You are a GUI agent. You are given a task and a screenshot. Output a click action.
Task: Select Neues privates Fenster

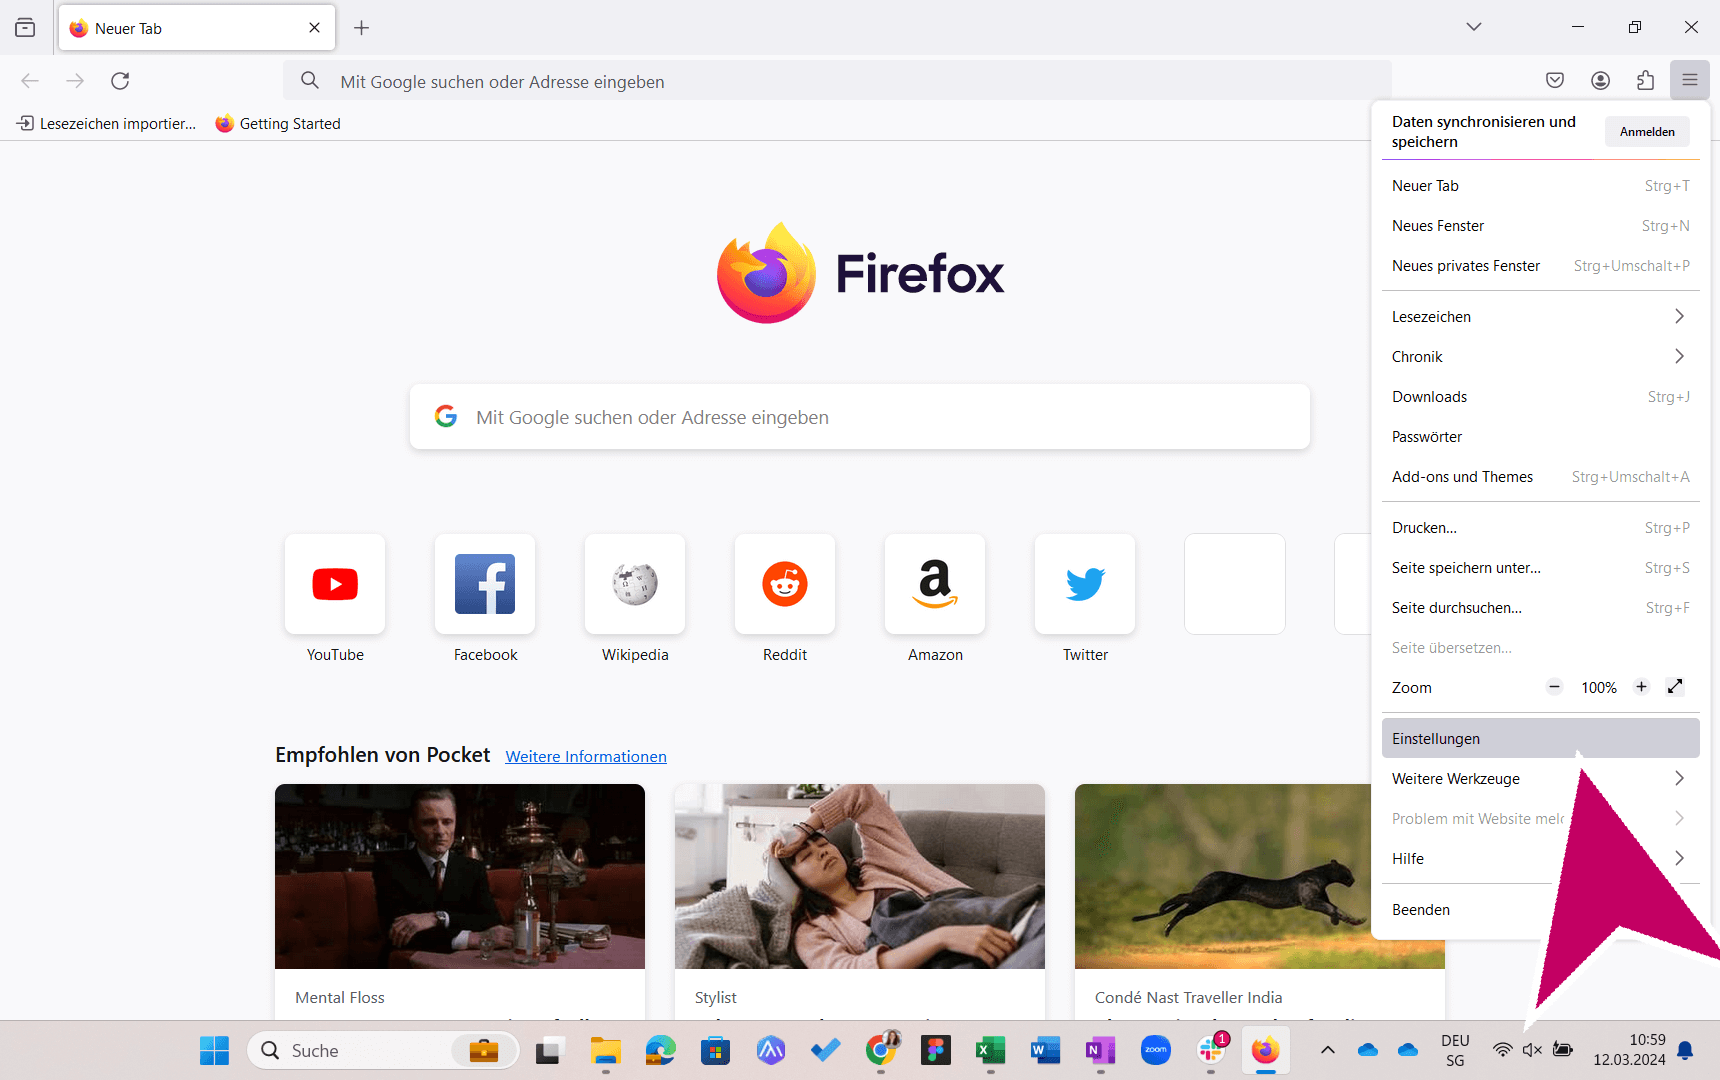tap(1540, 266)
